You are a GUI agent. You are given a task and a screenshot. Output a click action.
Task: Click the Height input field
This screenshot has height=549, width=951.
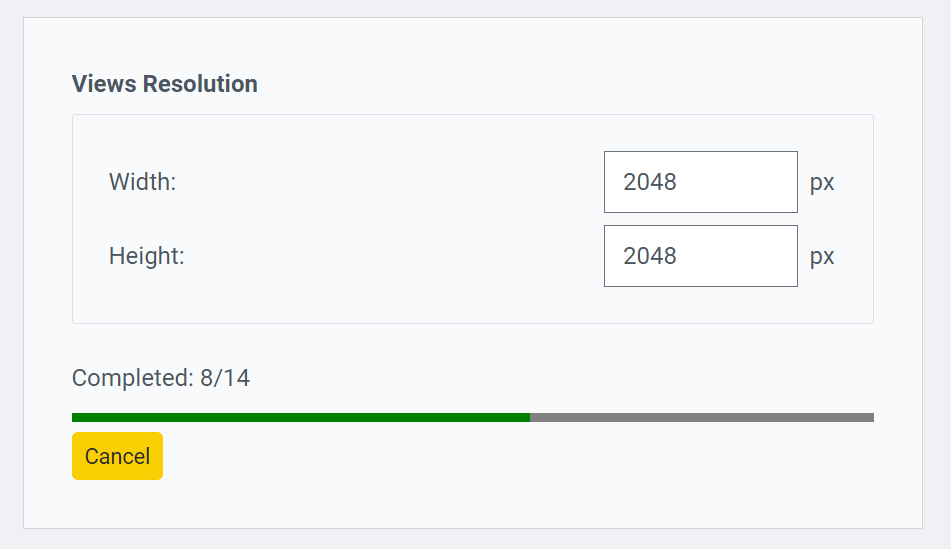point(700,256)
